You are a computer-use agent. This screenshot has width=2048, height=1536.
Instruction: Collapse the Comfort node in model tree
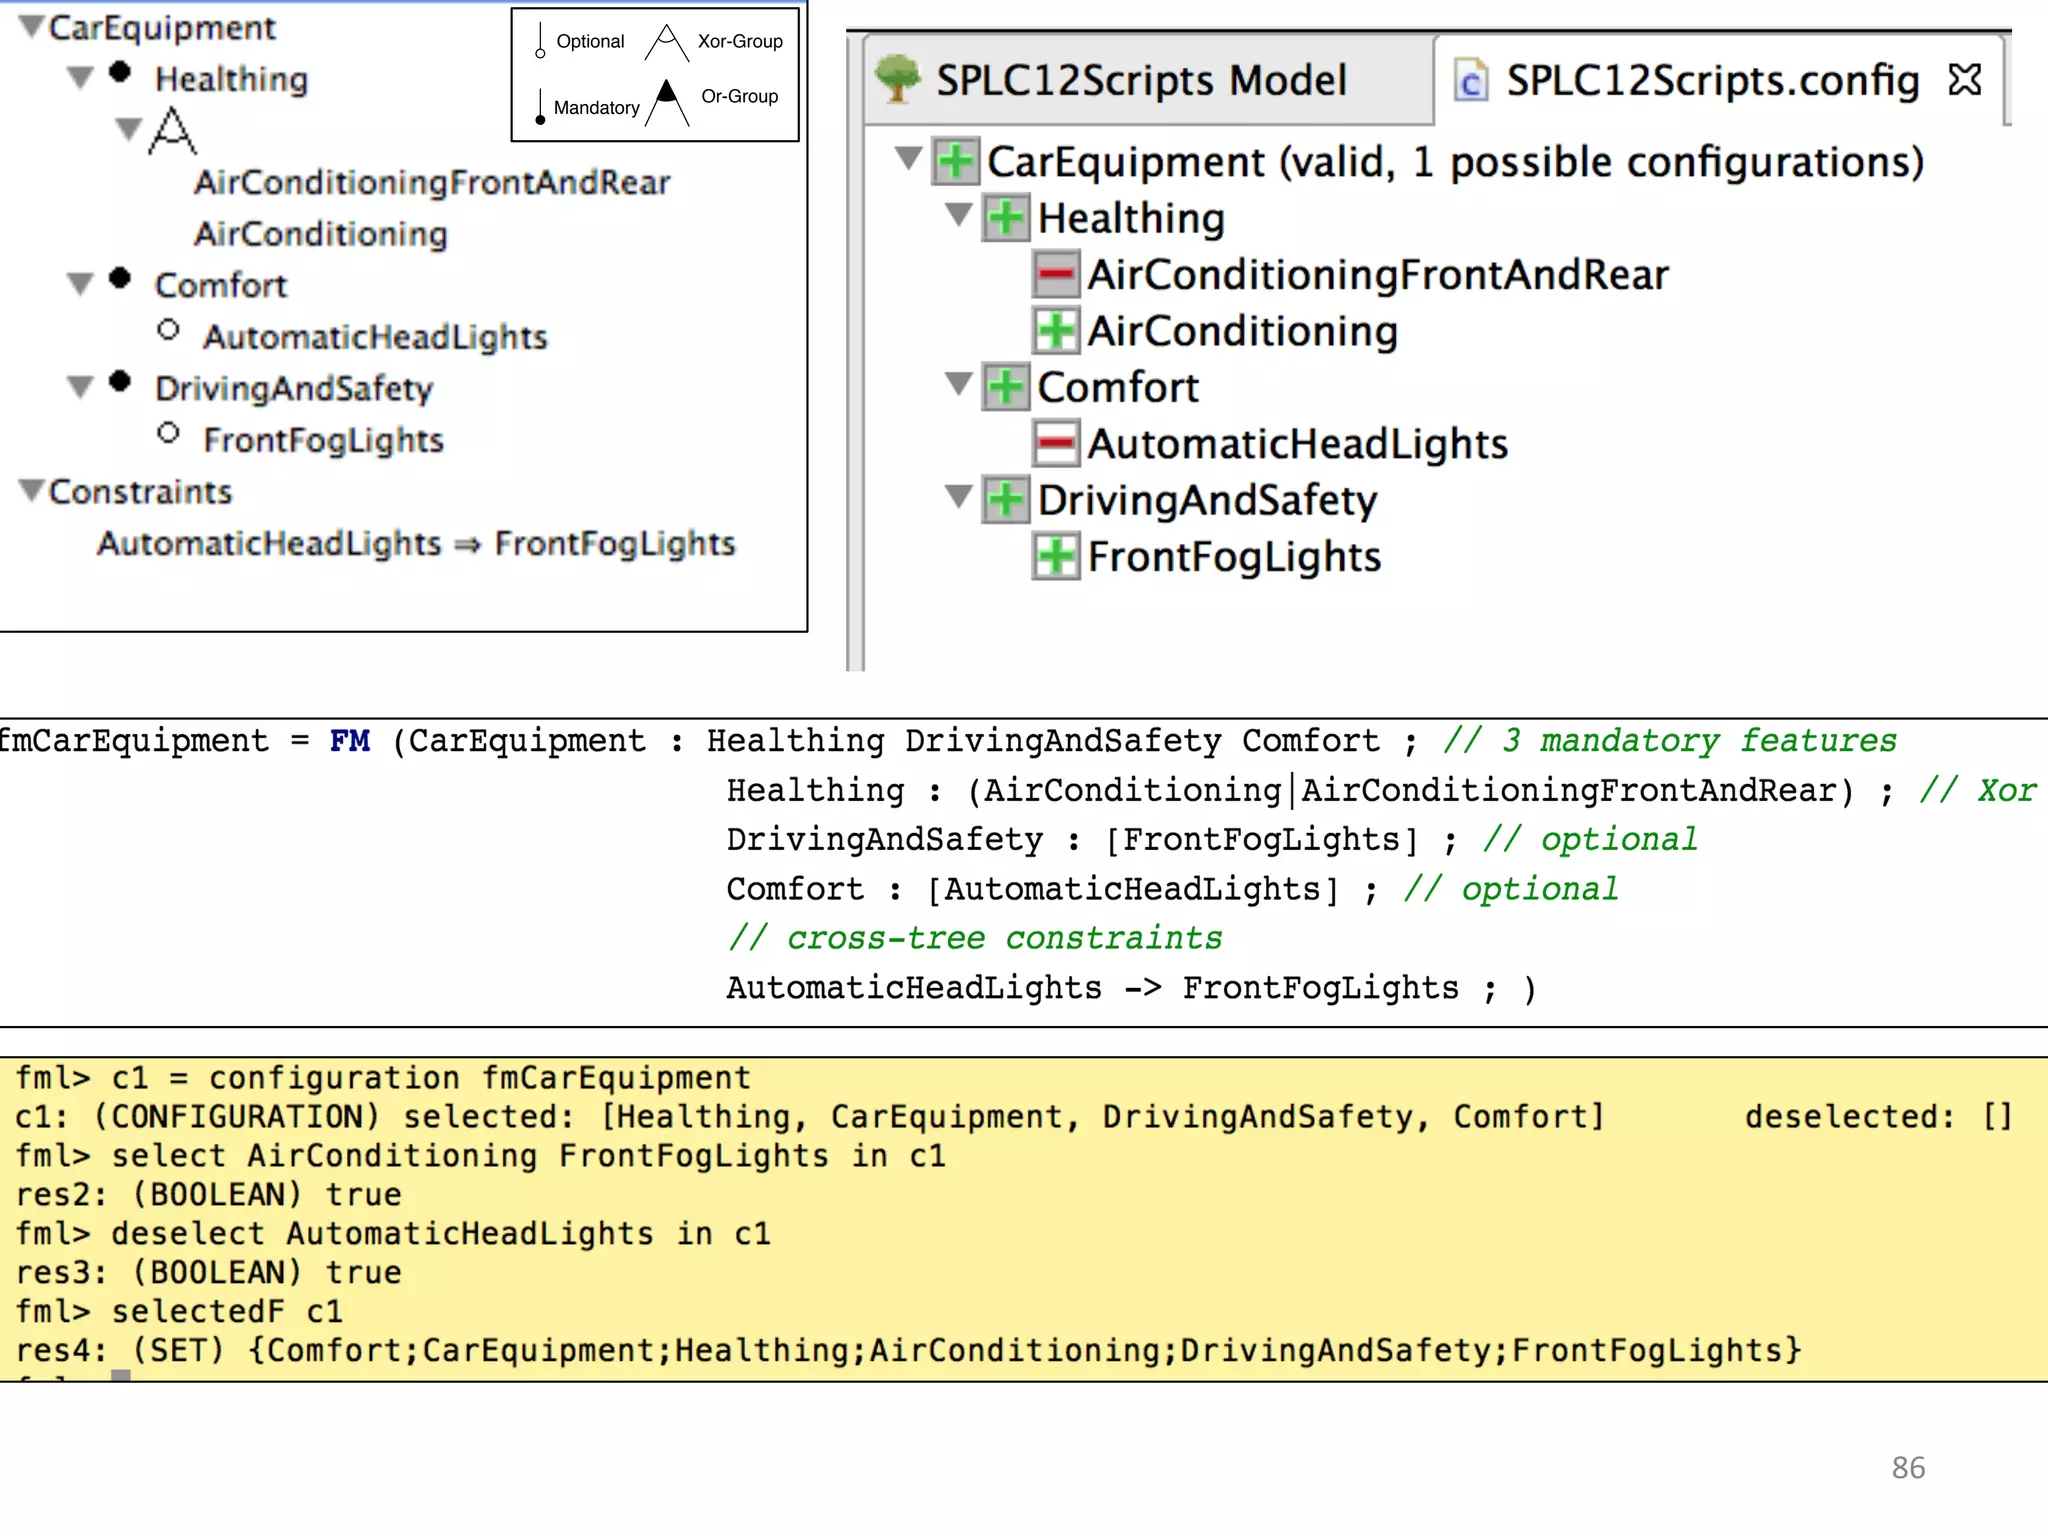pos(81,285)
